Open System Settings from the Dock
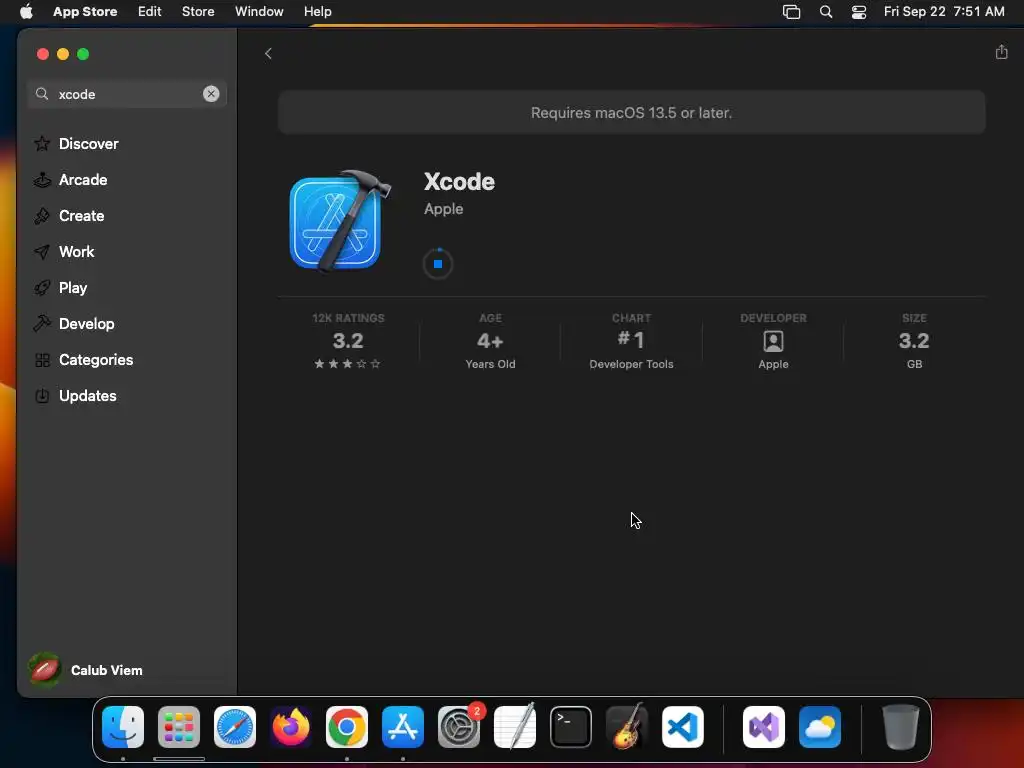 tap(459, 727)
